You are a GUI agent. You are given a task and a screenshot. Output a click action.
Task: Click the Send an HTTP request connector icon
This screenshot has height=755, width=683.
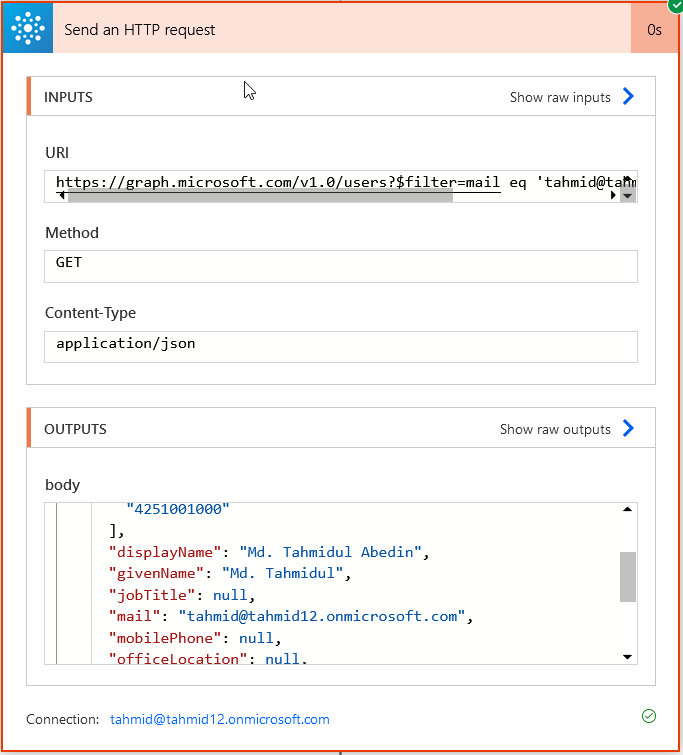27,28
